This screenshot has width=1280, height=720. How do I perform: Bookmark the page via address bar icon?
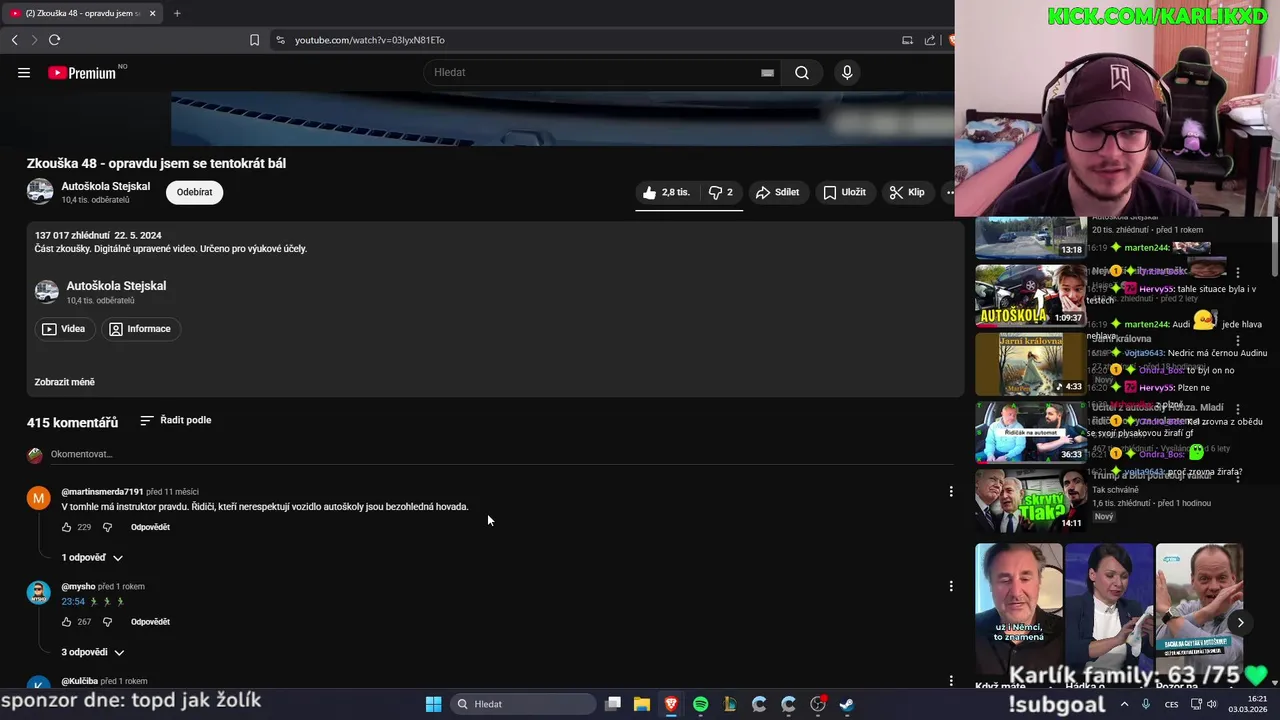coord(254,40)
